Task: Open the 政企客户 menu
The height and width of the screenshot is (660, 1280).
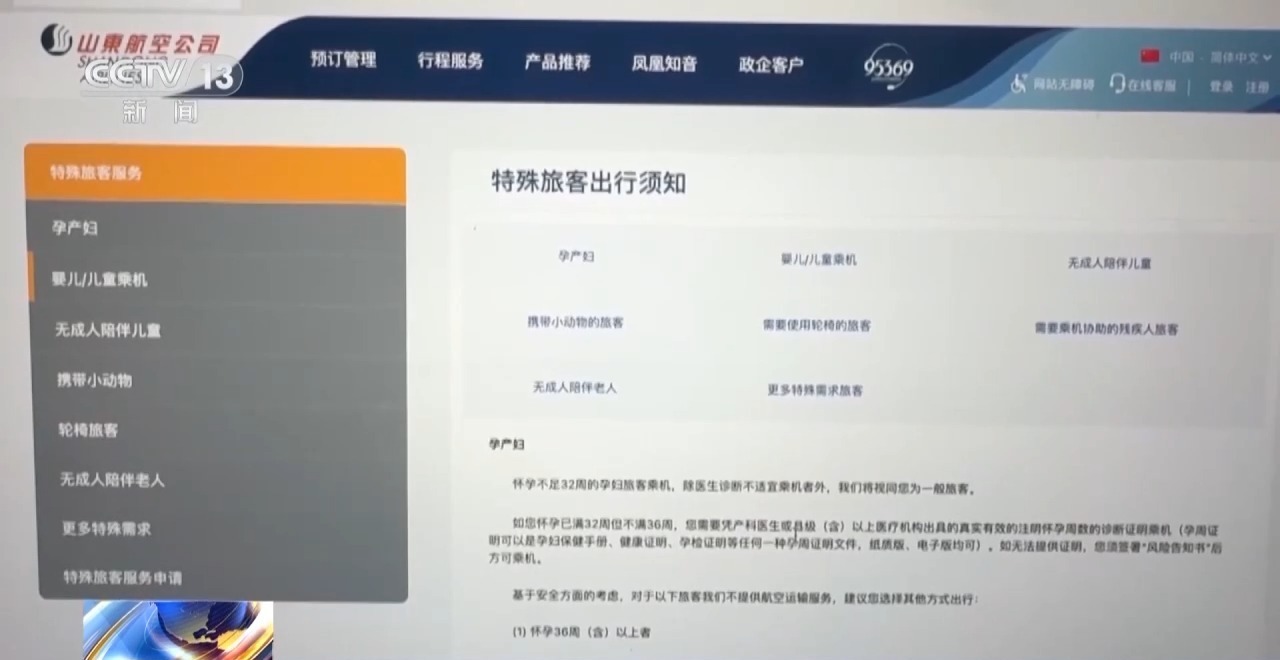Action: tap(770, 62)
